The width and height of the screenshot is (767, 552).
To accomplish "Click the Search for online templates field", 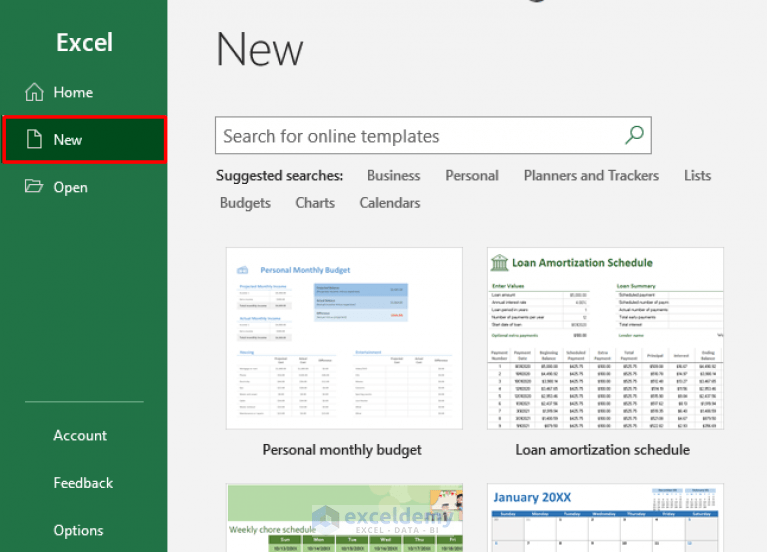I will [433, 136].
